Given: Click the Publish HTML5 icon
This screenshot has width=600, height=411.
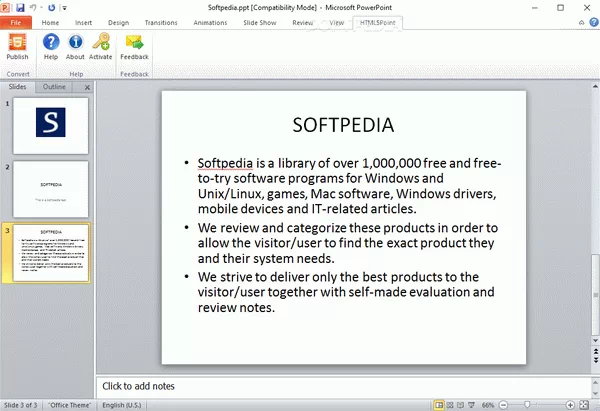Looking at the screenshot, I should pos(17,46).
